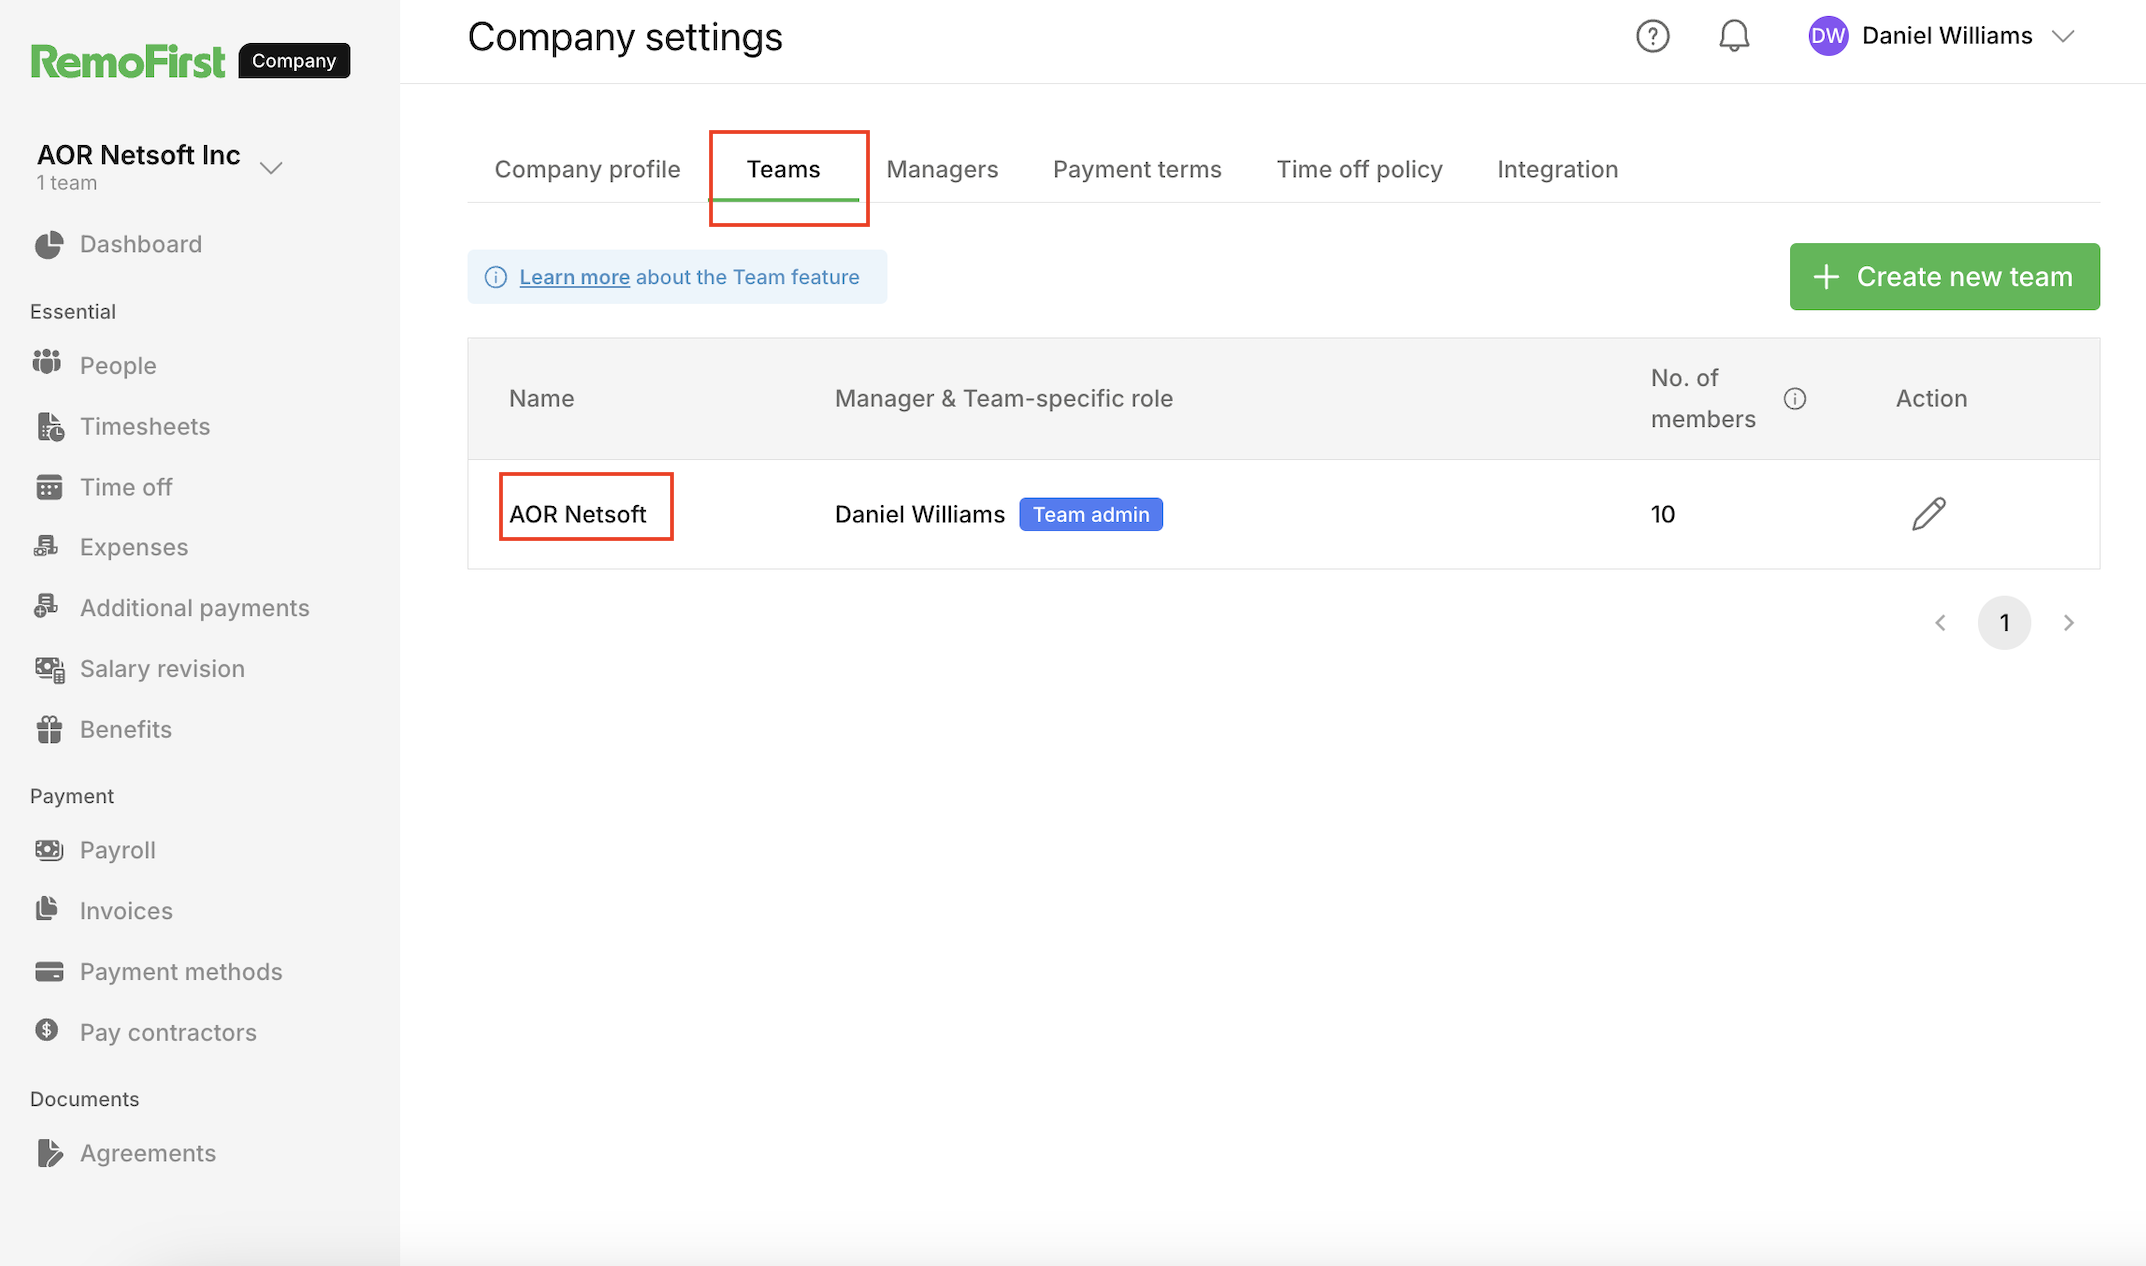
Task: Open the Invoices page
Action: pyautogui.click(x=126, y=911)
